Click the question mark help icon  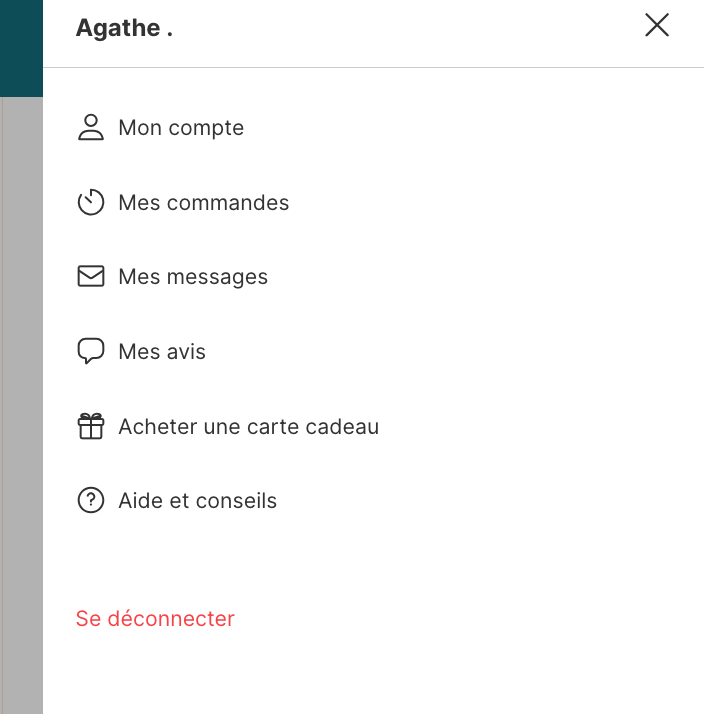(91, 501)
